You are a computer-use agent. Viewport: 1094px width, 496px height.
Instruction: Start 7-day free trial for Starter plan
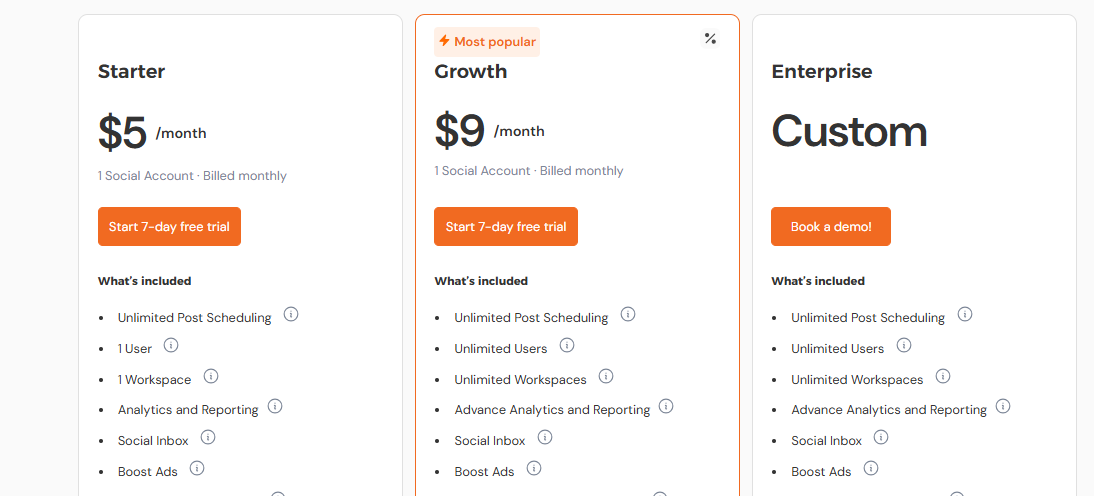tap(169, 227)
